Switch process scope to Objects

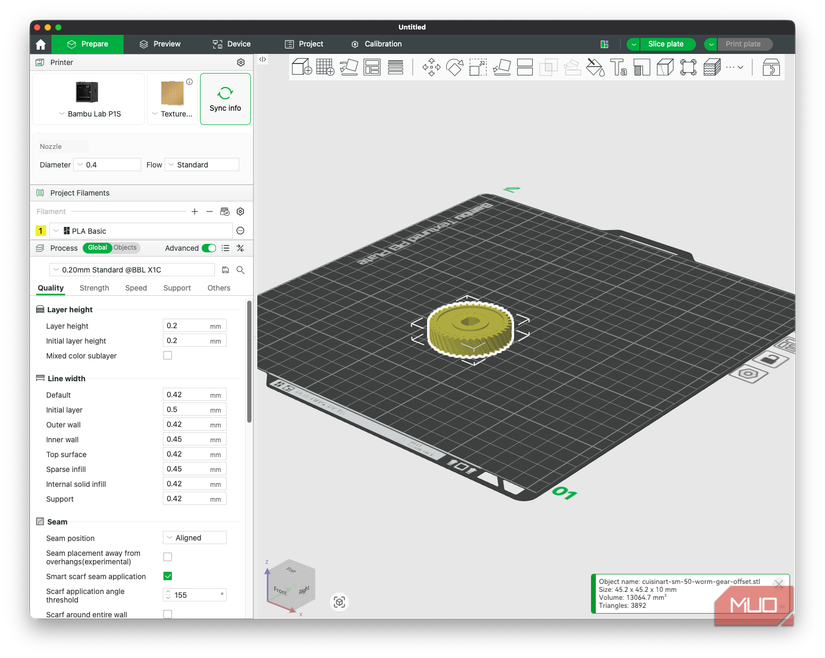125,248
